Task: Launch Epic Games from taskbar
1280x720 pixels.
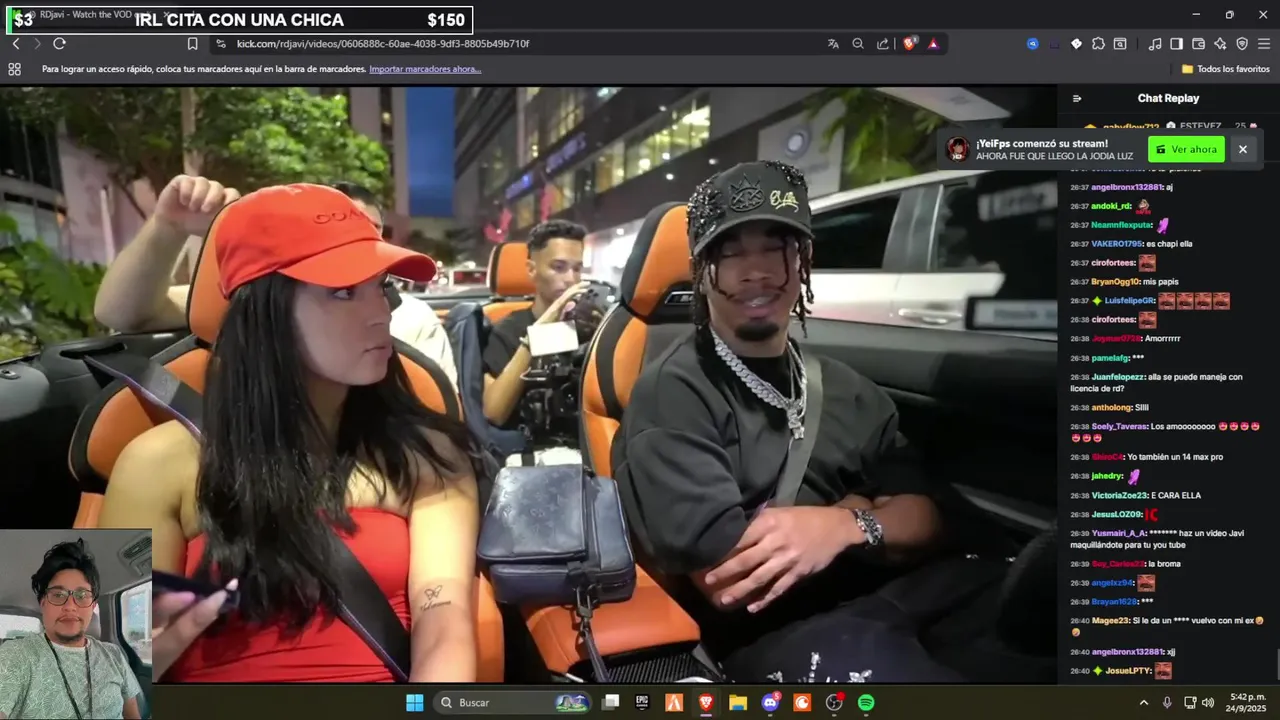Action: point(642,703)
